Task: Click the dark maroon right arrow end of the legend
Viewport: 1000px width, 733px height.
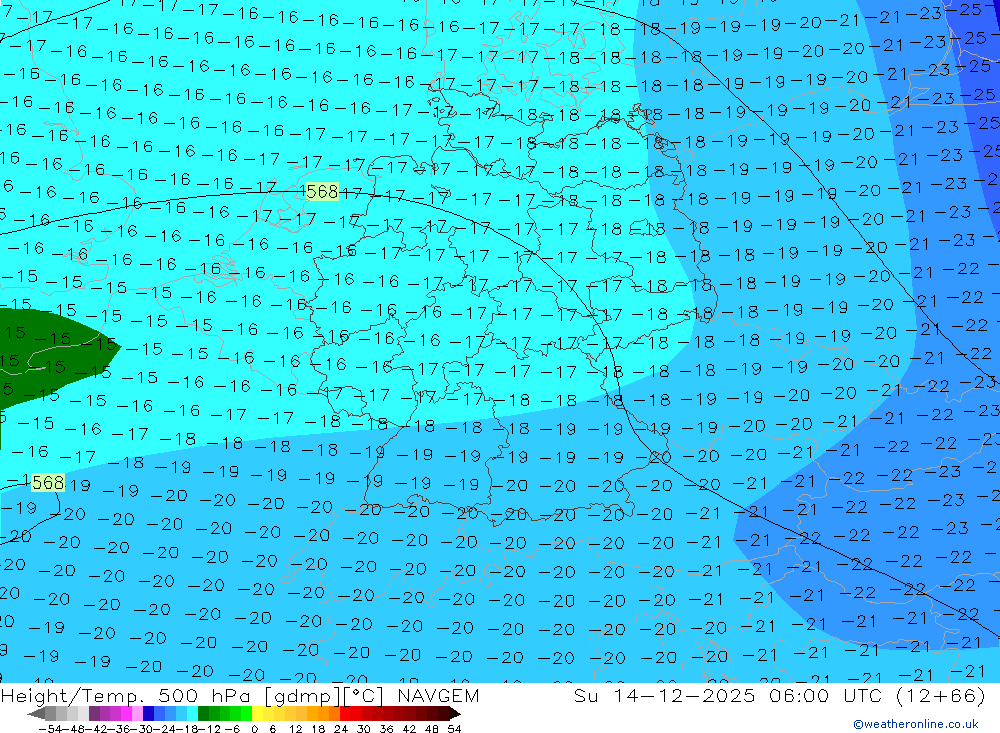Action: click(x=455, y=714)
